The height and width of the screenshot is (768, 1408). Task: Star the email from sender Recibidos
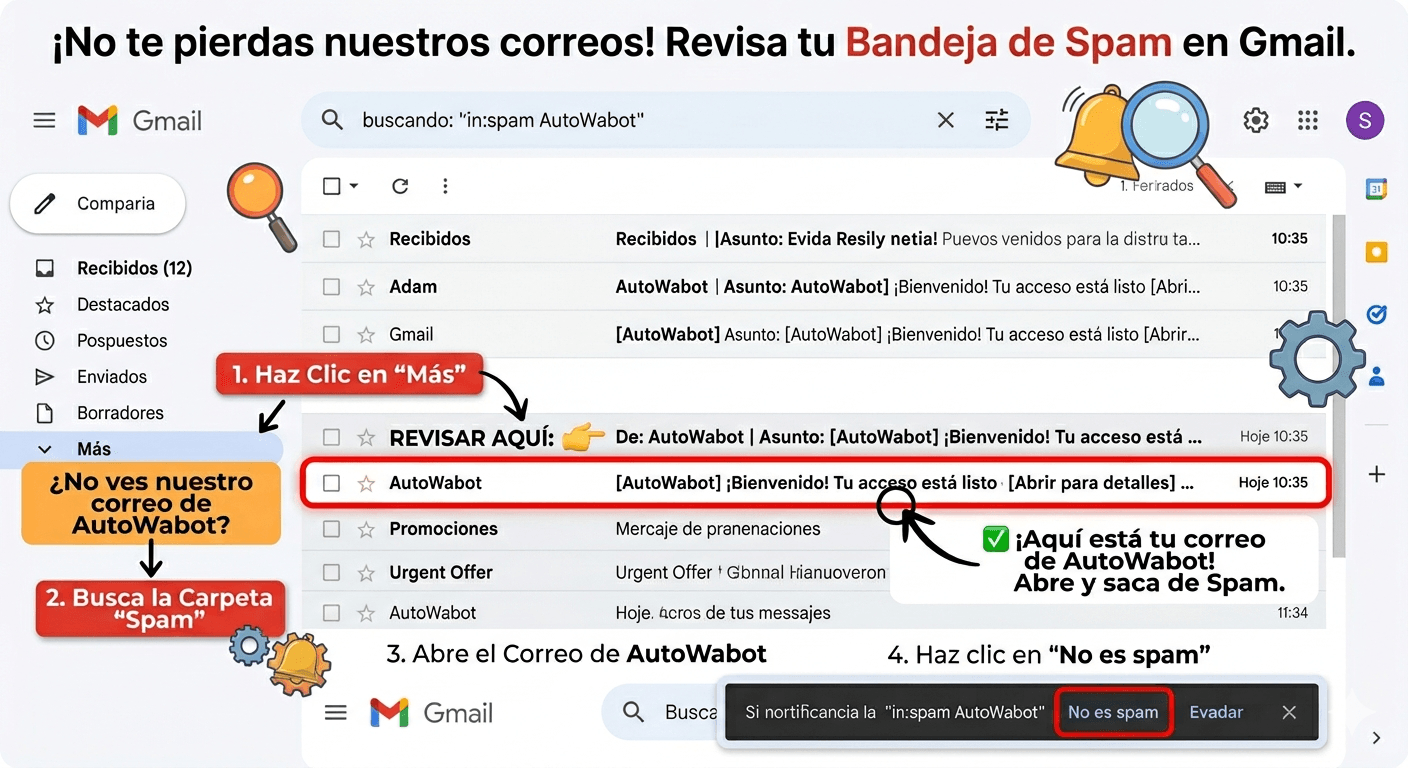[366, 239]
